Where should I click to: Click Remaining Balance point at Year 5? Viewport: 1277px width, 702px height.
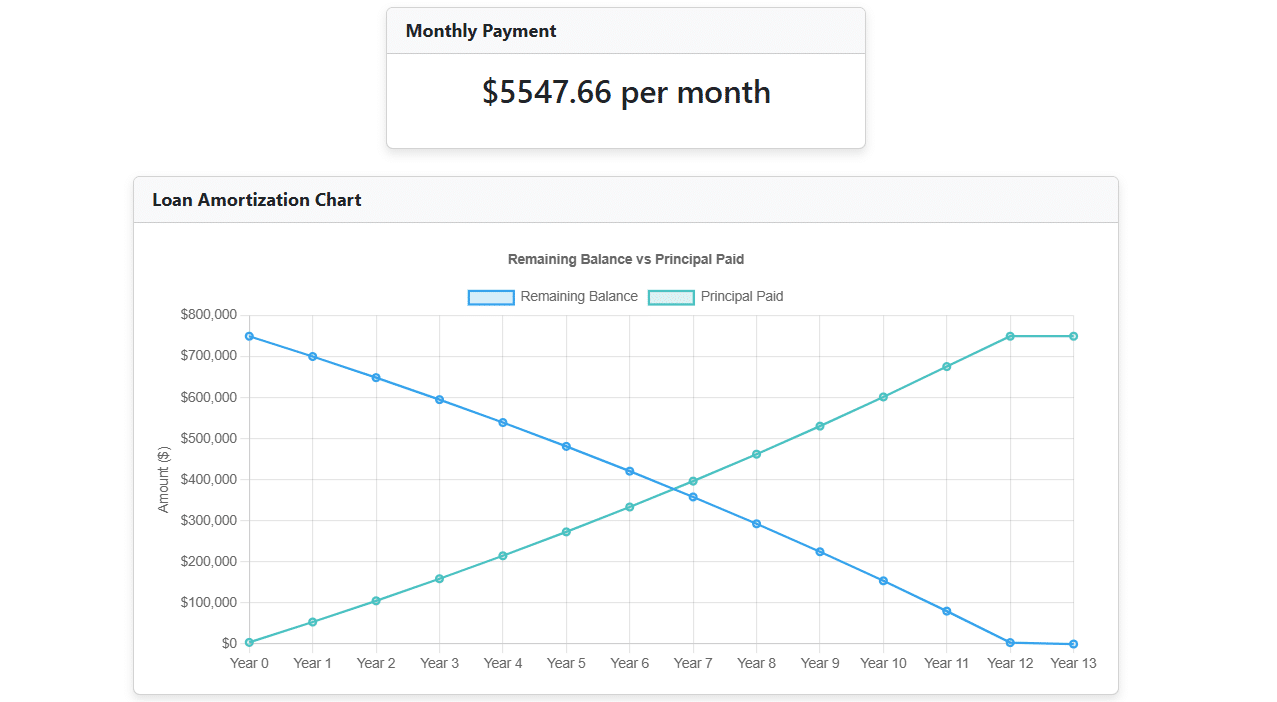coord(566,446)
